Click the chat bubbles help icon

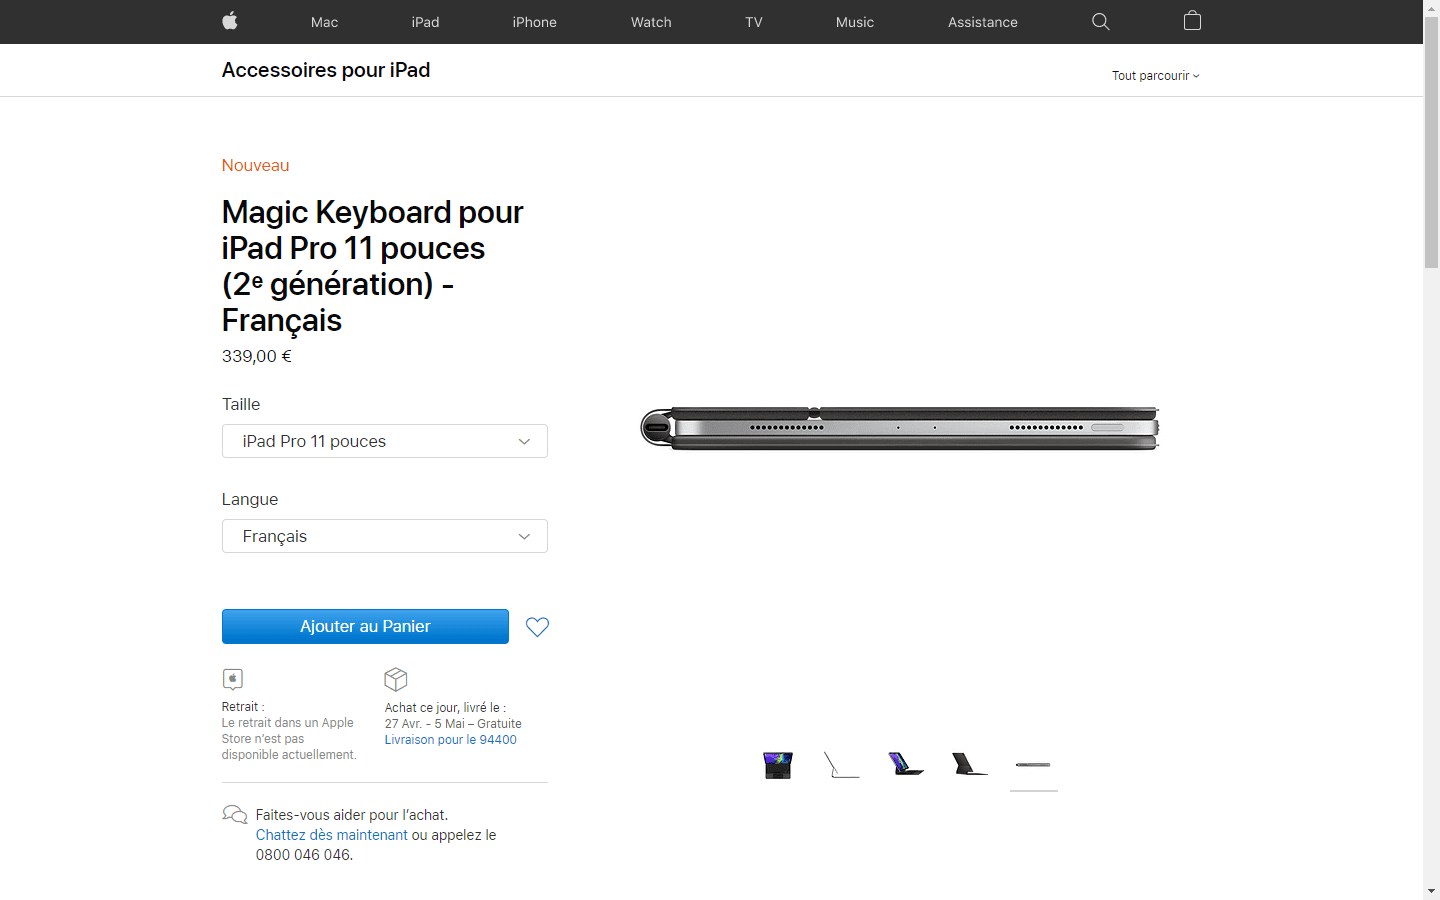(234, 815)
